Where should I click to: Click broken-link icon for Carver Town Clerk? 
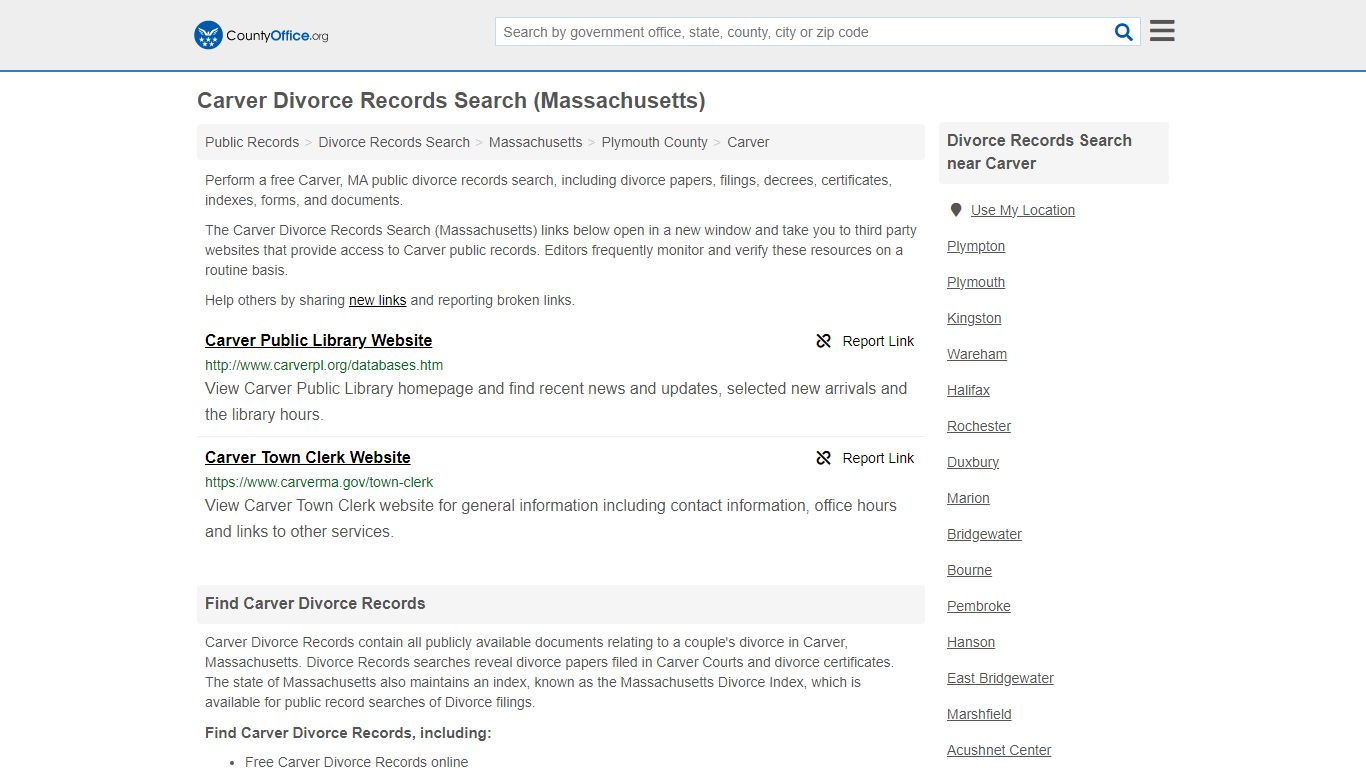(824, 458)
